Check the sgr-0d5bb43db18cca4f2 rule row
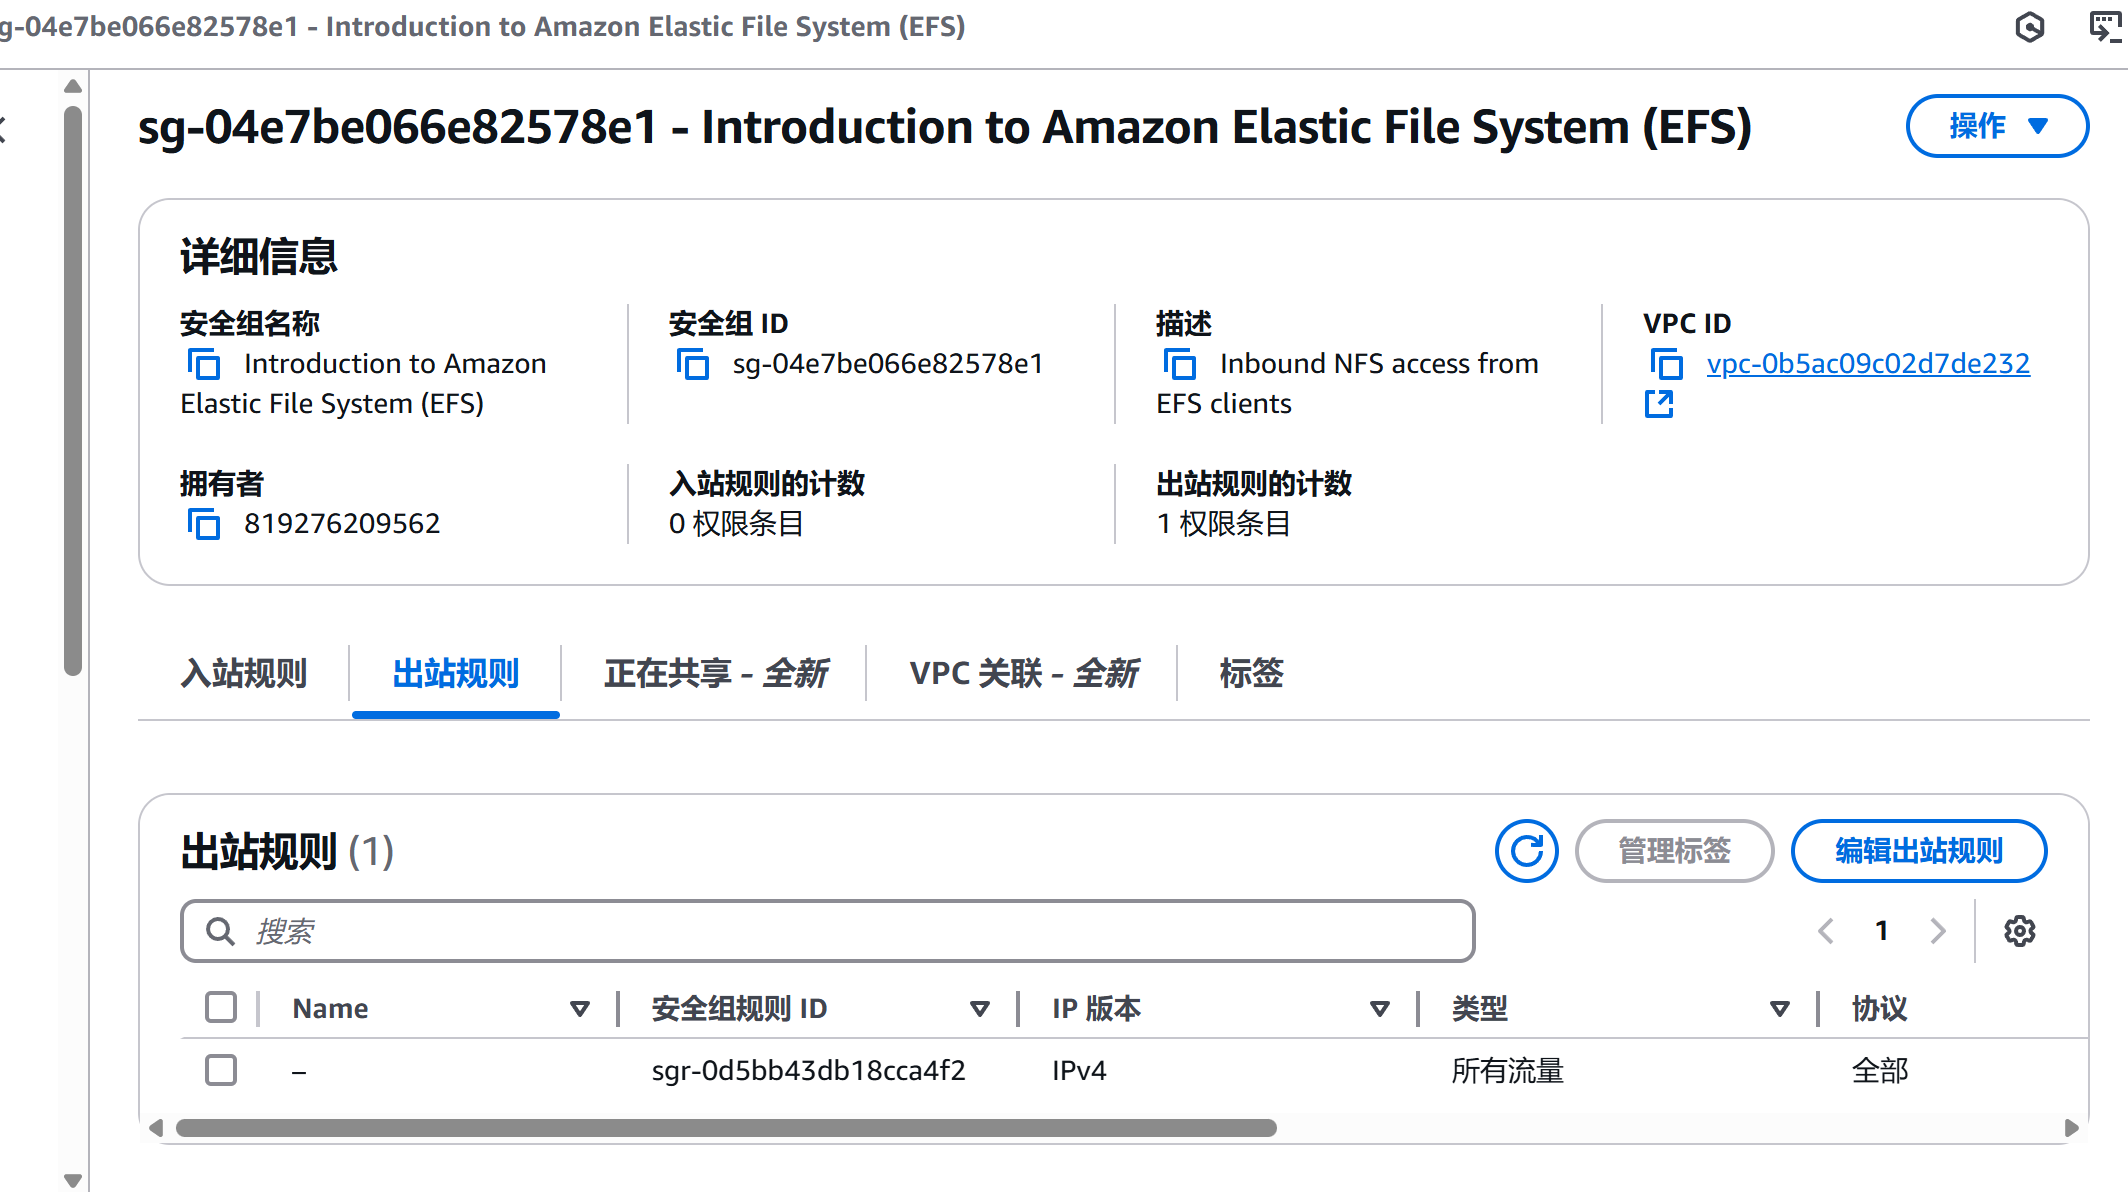The width and height of the screenshot is (2128, 1192). coord(221,1070)
